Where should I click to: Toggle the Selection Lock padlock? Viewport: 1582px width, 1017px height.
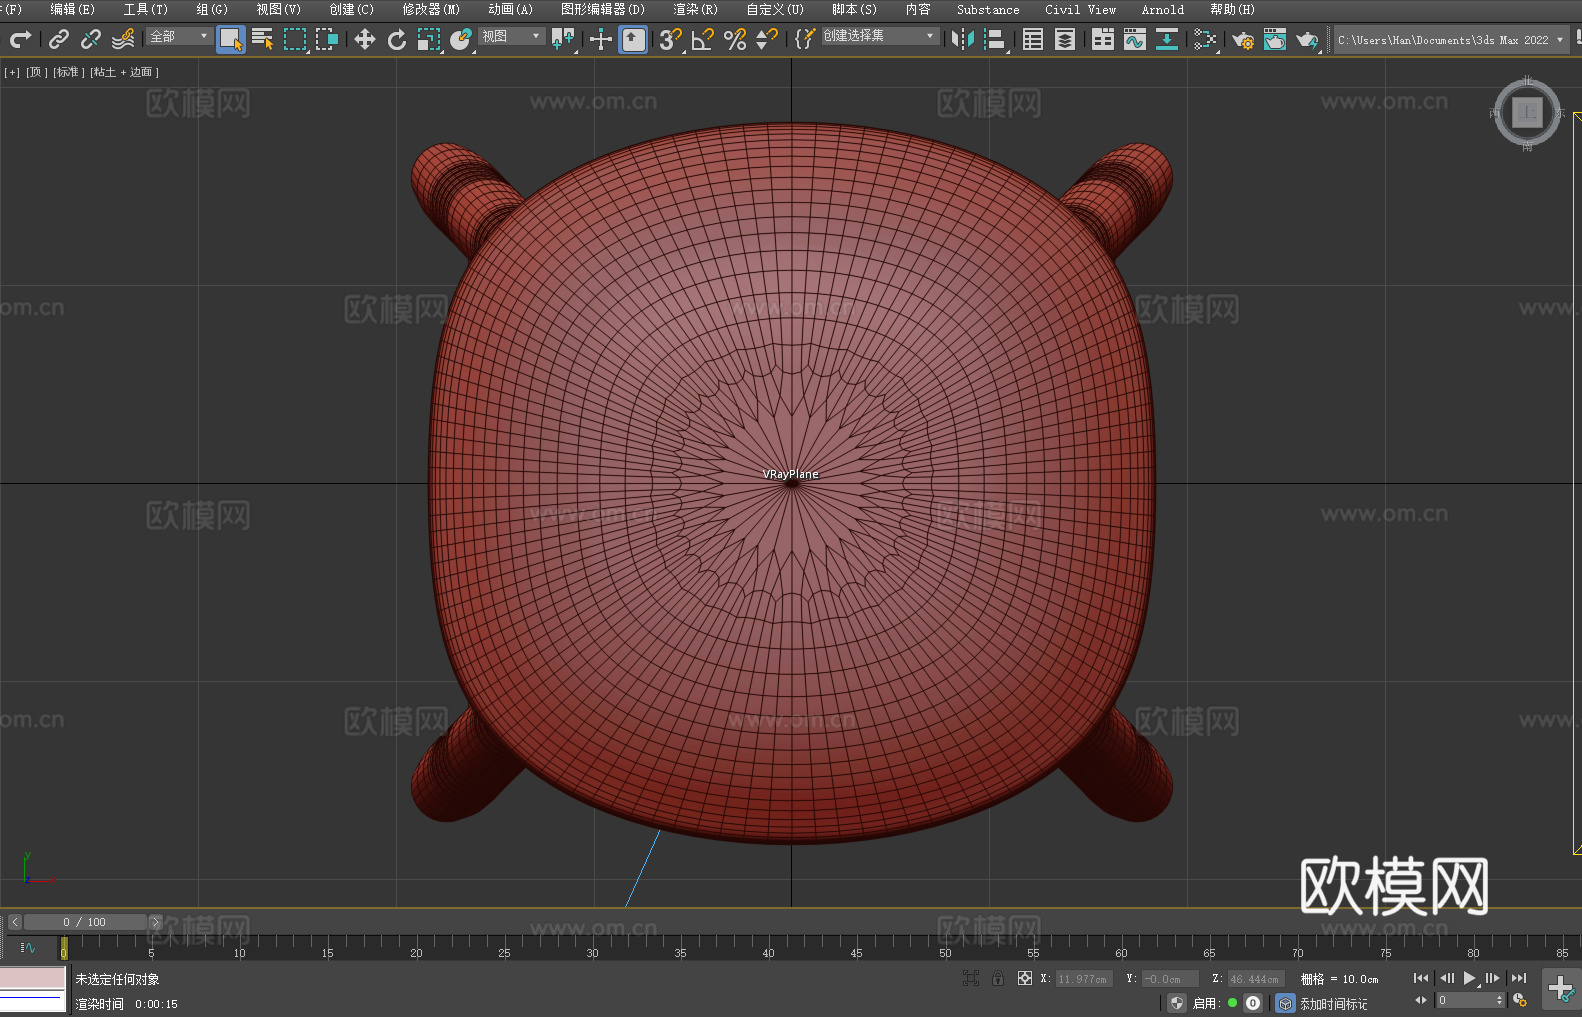(x=998, y=978)
